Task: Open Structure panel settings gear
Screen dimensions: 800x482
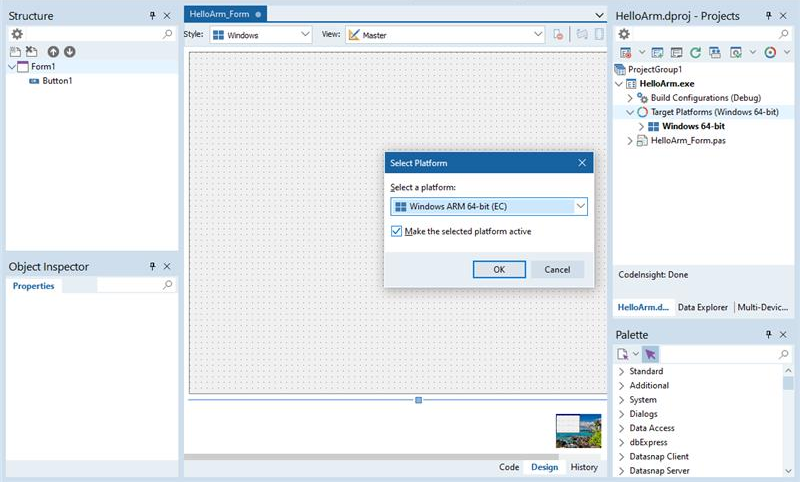Action: 17,34
